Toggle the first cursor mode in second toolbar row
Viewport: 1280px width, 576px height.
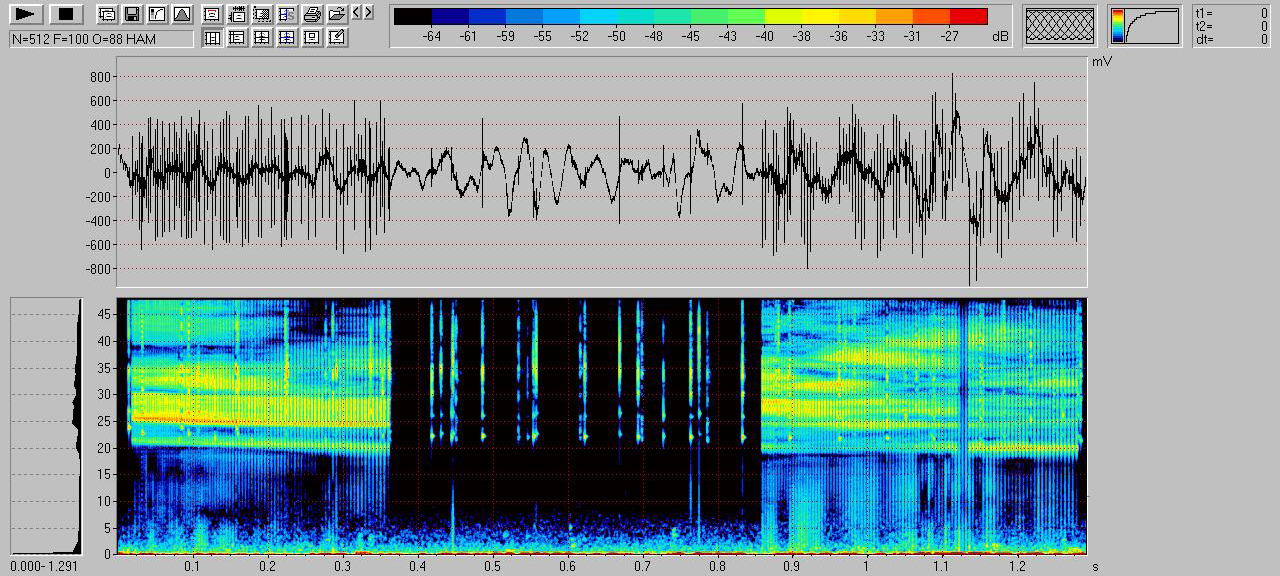tap(212, 38)
